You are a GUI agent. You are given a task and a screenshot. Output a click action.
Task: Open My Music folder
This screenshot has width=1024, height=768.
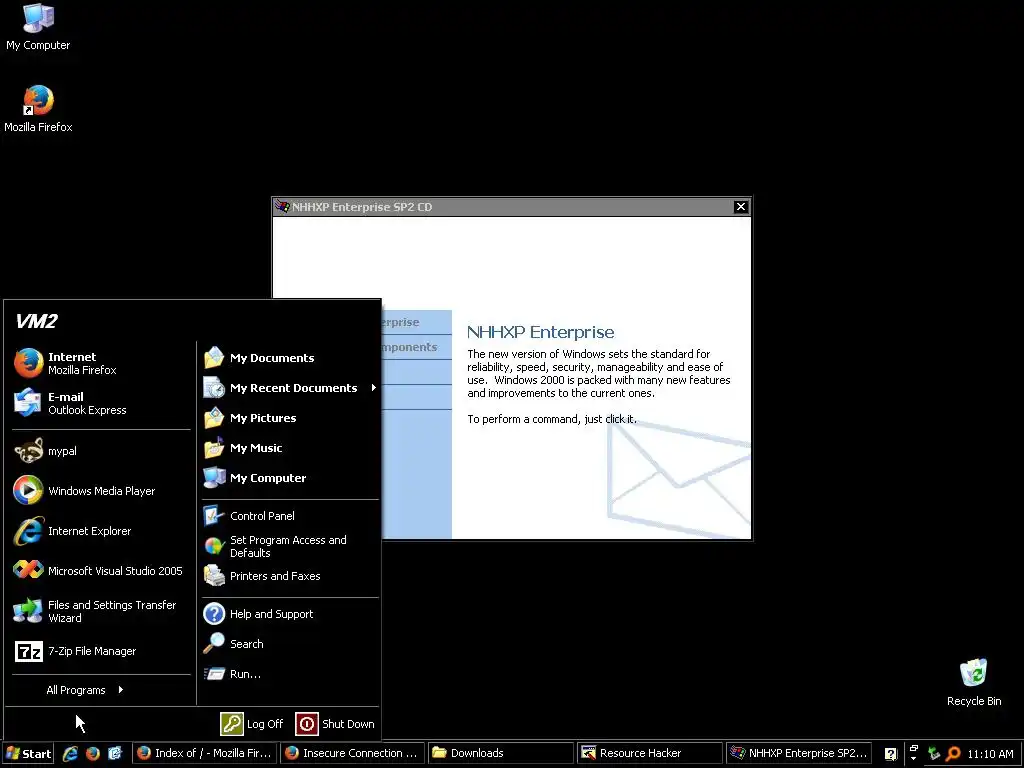pyautogui.click(x=290, y=448)
